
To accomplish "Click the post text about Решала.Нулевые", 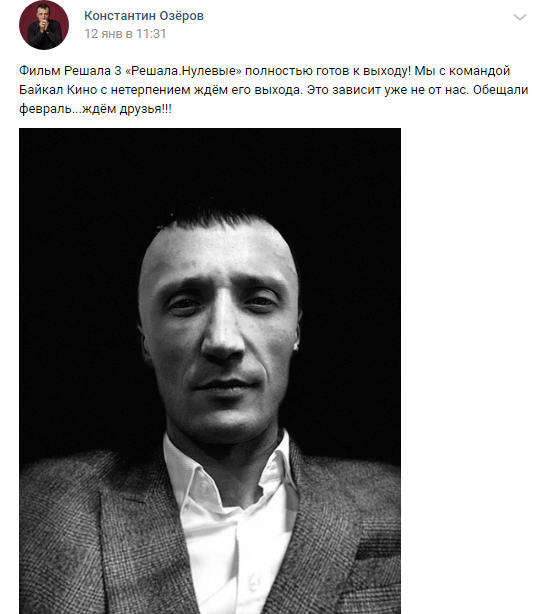I will pyautogui.click(x=273, y=90).
